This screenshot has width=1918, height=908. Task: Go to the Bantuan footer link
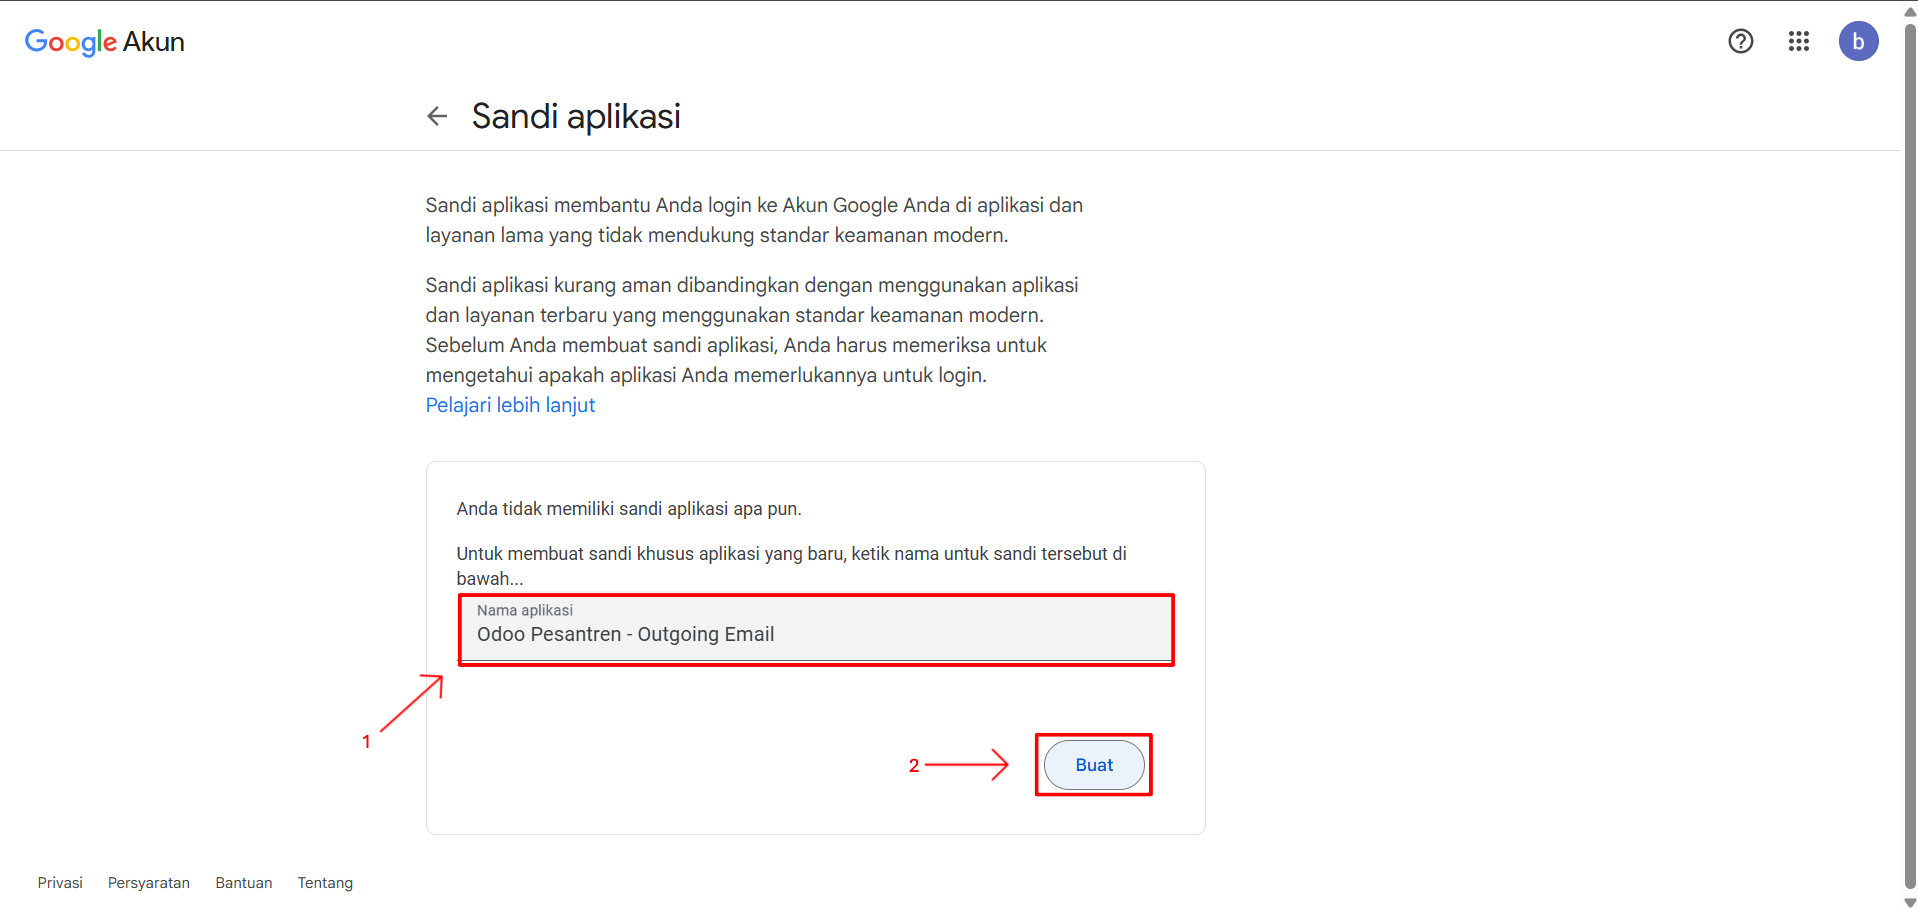244,883
